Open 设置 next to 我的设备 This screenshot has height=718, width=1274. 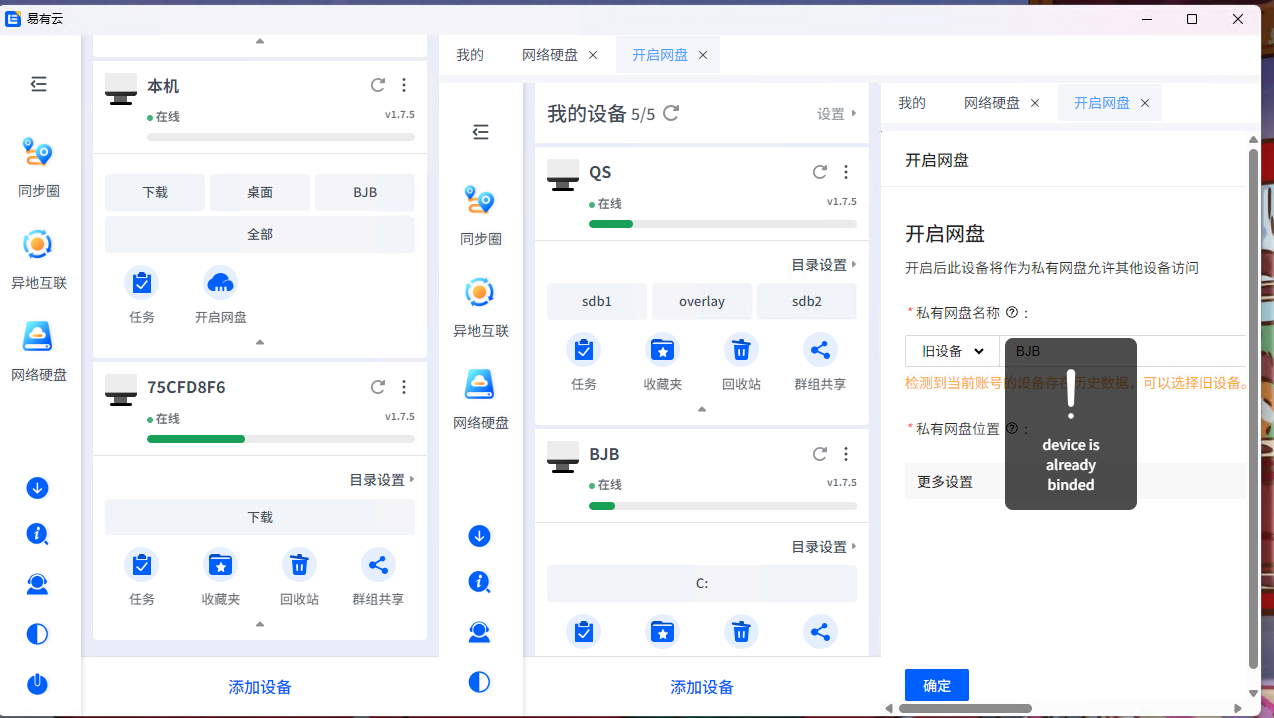tap(836, 114)
